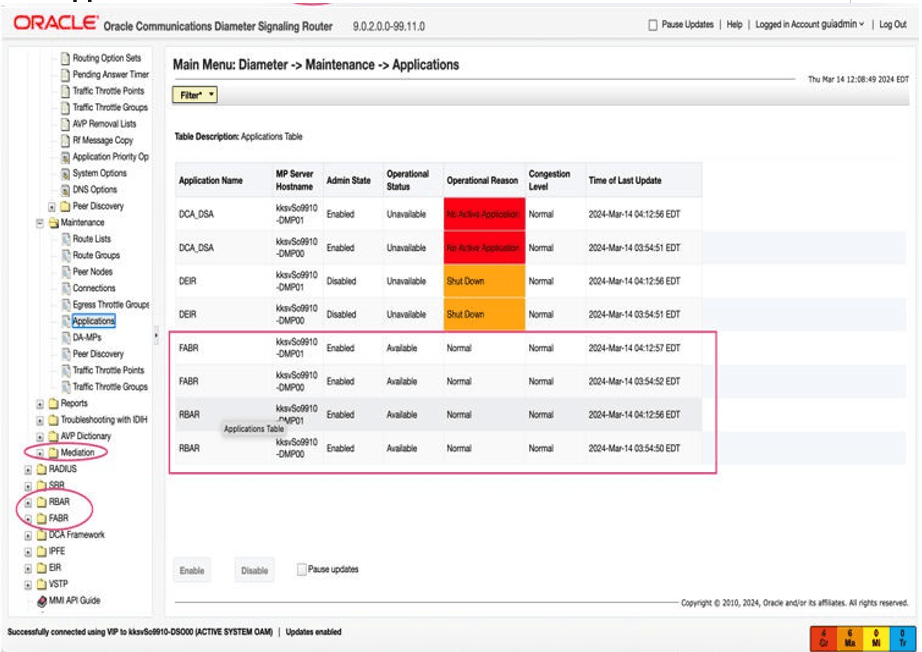Expand the AVP Dictionary node
Image resolution: width=922 pixels, height=652 pixels.
click(40, 437)
